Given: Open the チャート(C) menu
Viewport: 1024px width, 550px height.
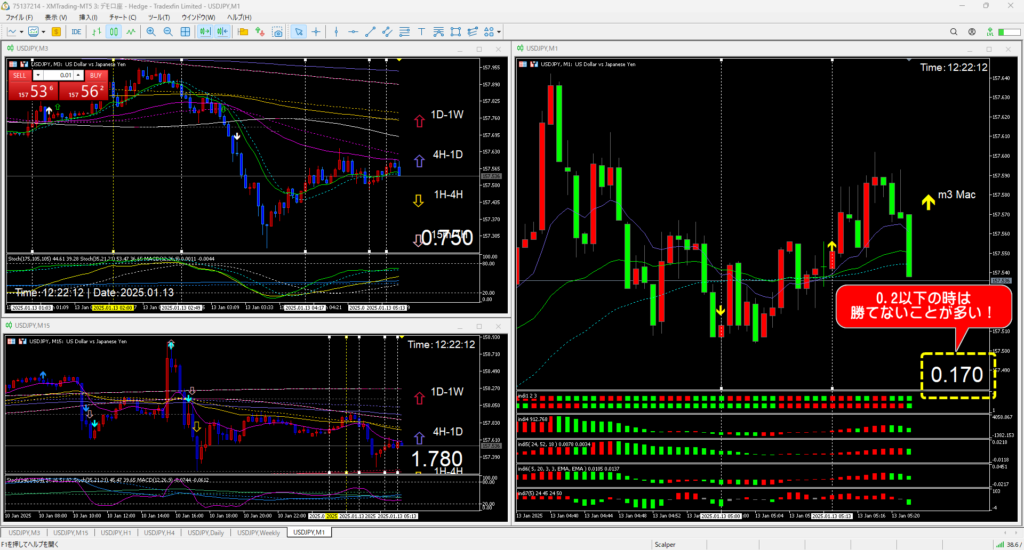Looking at the screenshot, I should point(124,18).
